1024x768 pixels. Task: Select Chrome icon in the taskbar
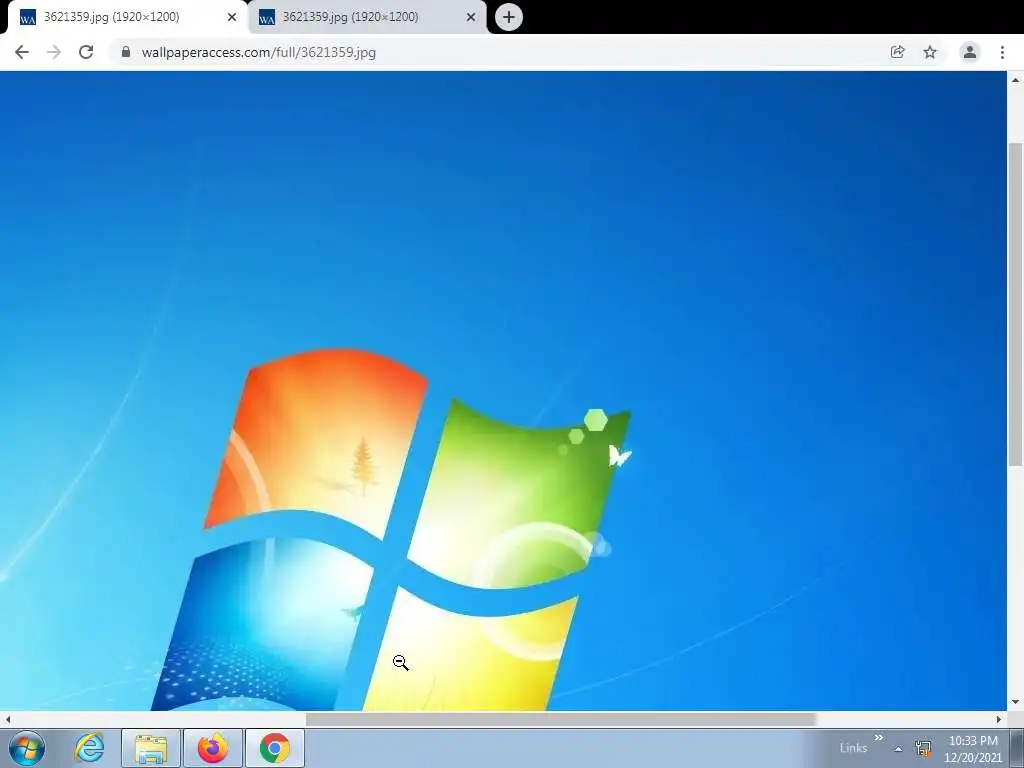[275, 748]
